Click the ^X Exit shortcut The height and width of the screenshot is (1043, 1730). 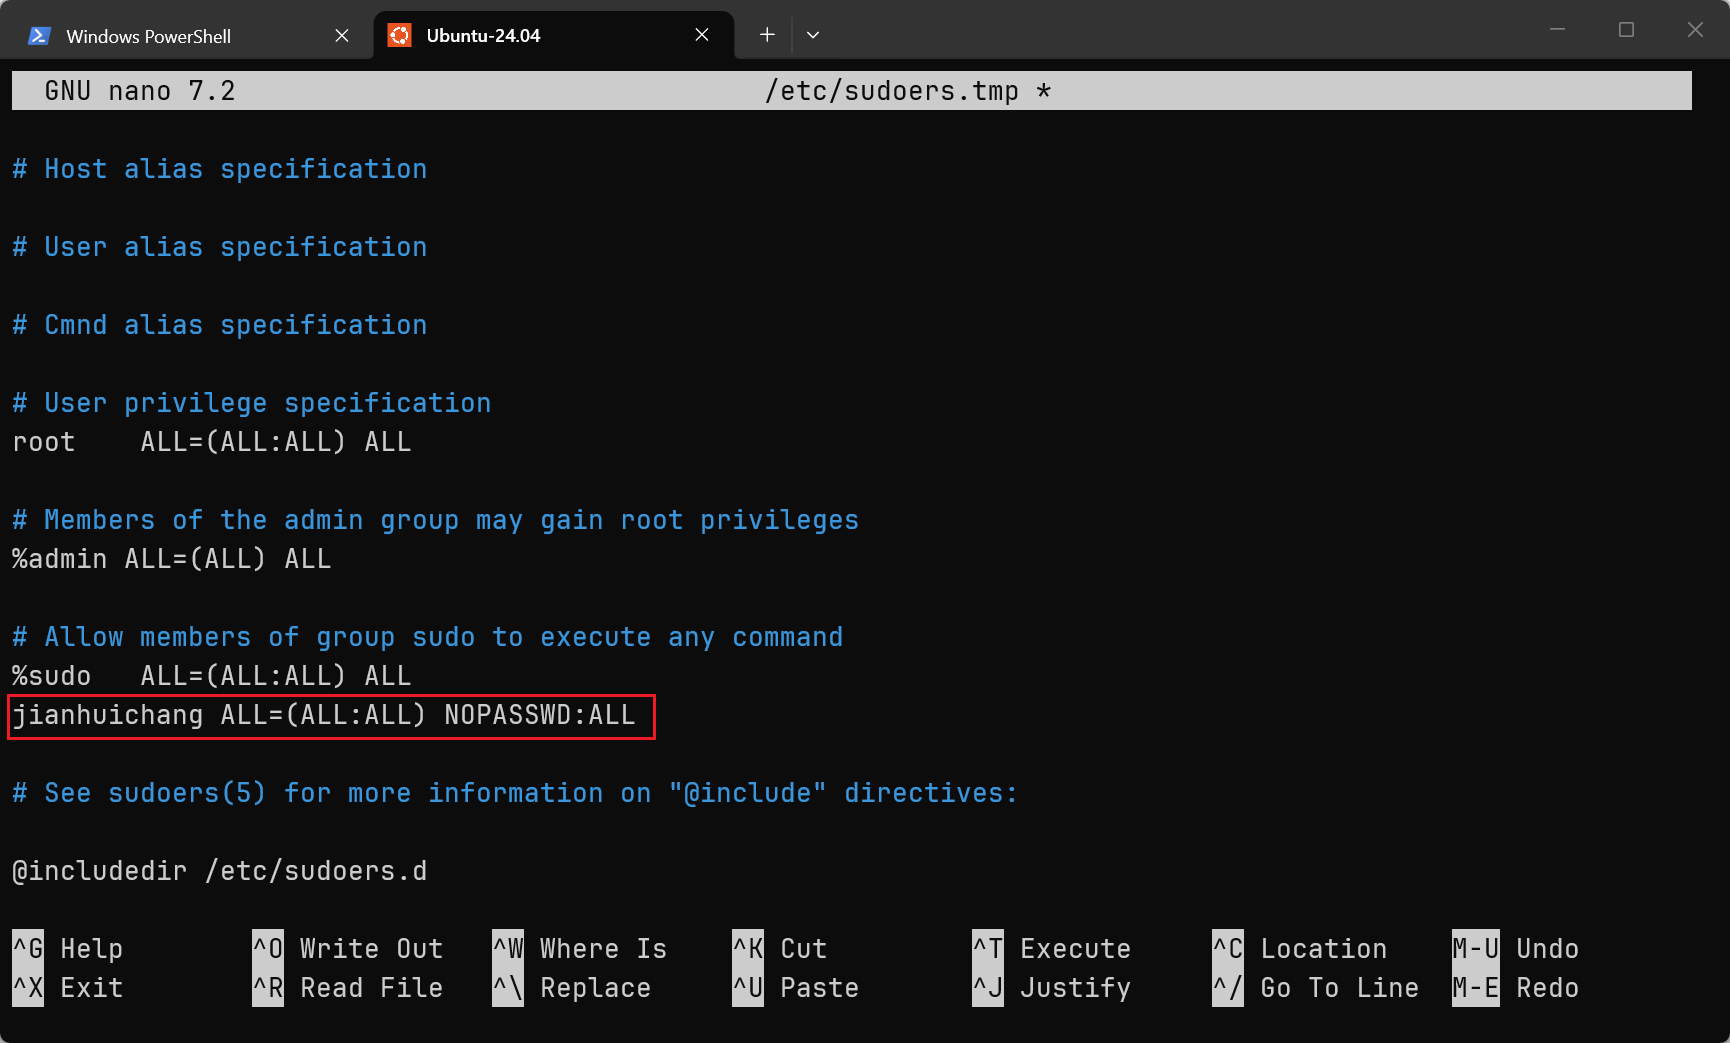pos(68,988)
